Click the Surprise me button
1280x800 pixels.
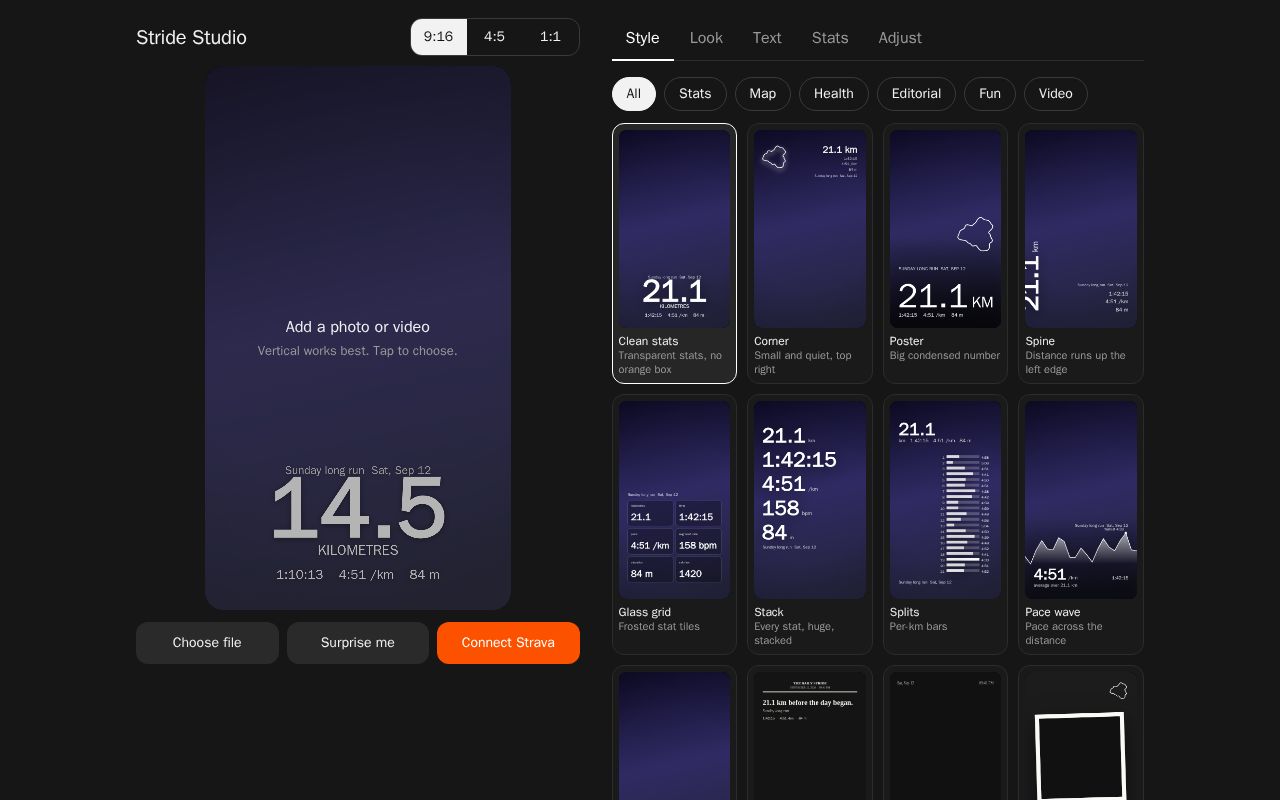[x=358, y=643]
